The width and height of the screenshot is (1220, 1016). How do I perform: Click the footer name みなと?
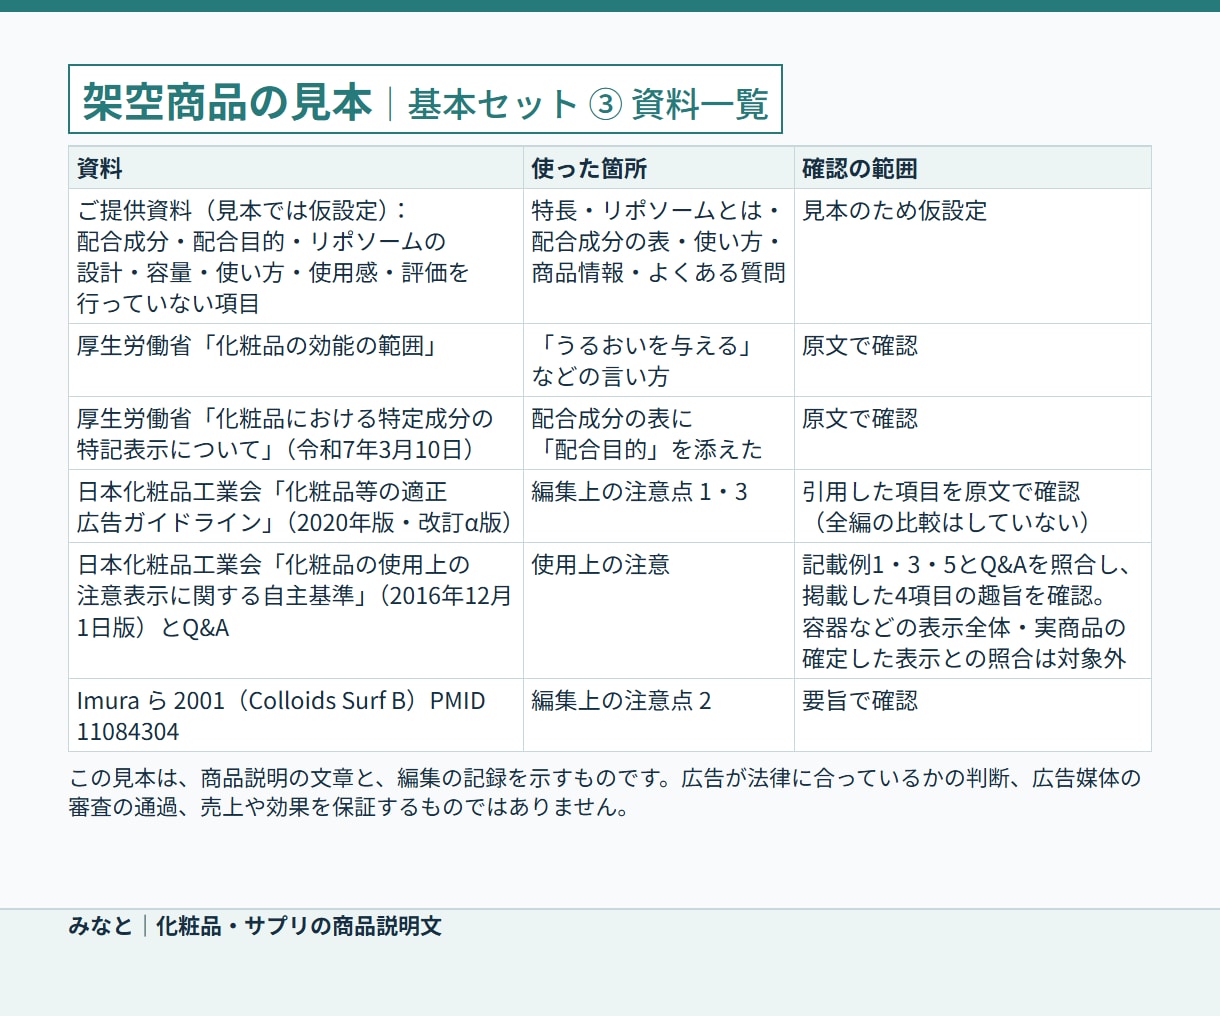click(100, 926)
